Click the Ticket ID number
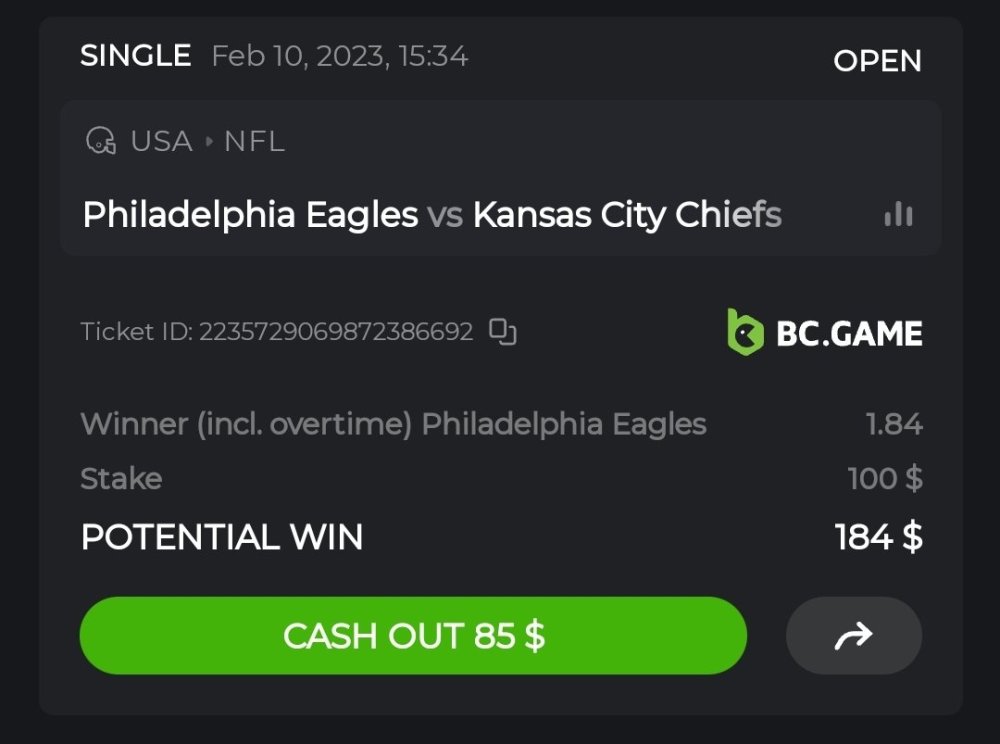The height and width of the screenshot is (744, 1000). (x=337, y=331)
